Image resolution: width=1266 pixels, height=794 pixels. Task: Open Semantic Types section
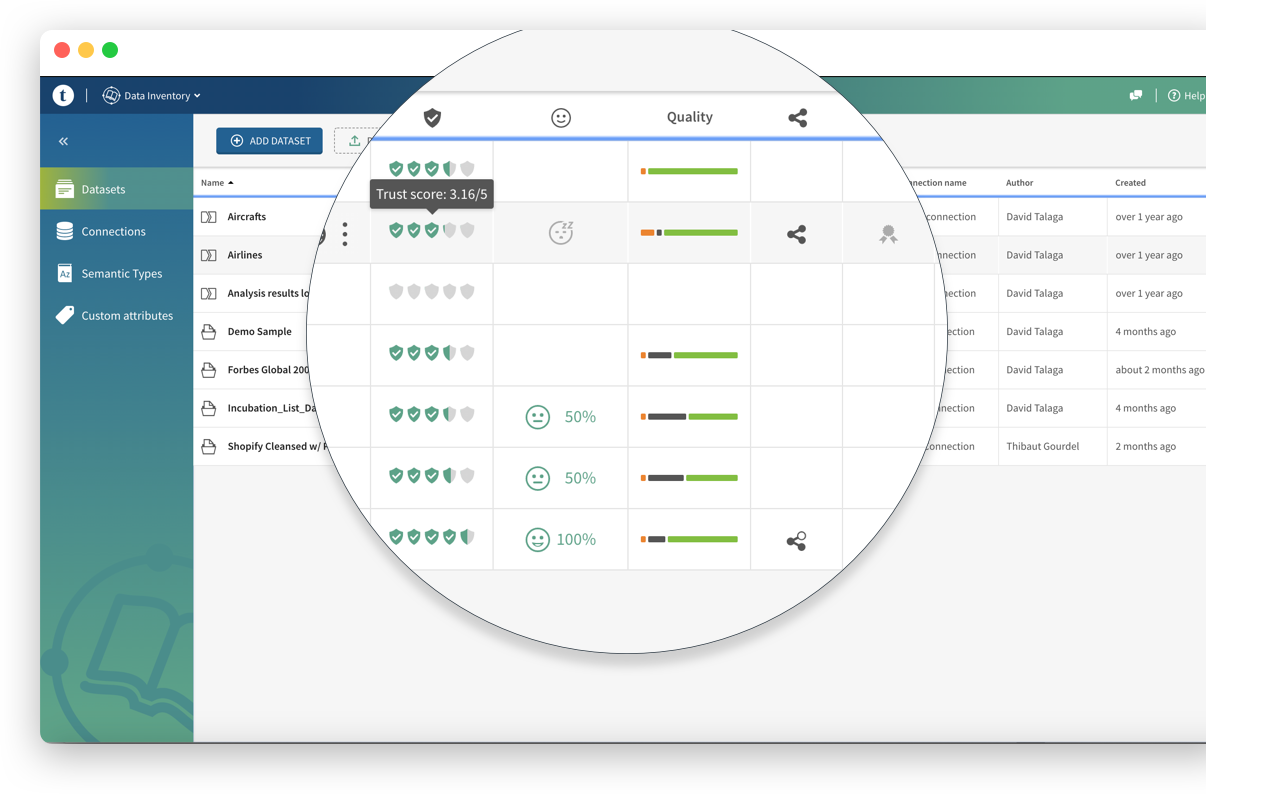pos(121,273)
